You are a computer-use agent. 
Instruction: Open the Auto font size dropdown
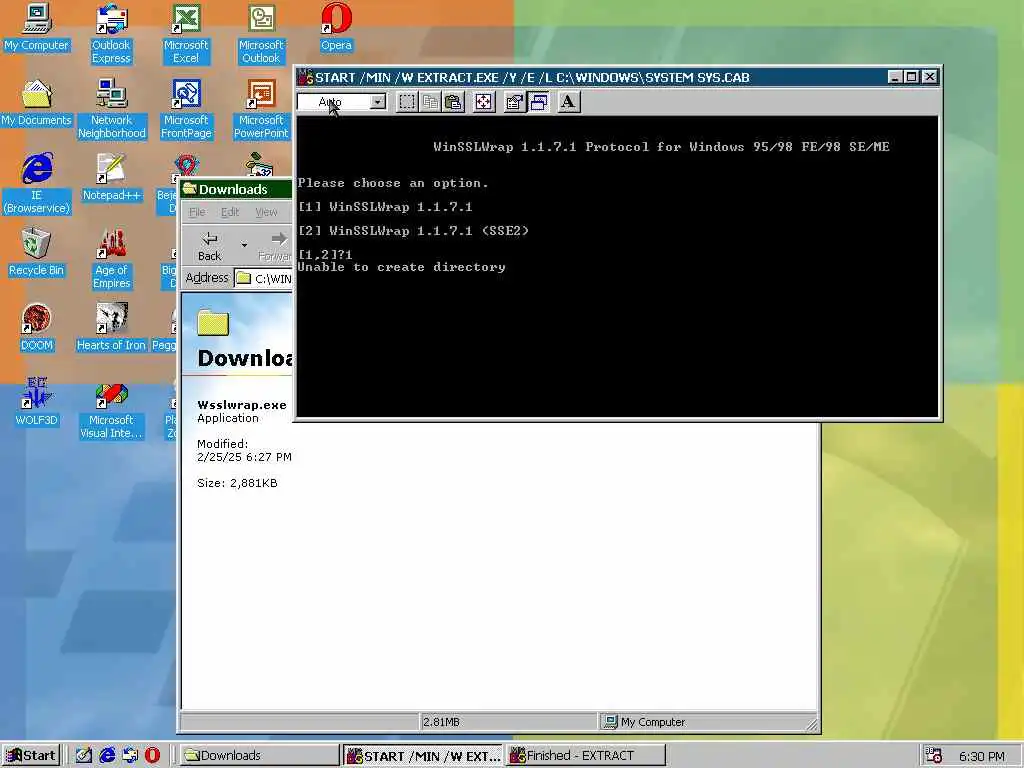point(377,102)
